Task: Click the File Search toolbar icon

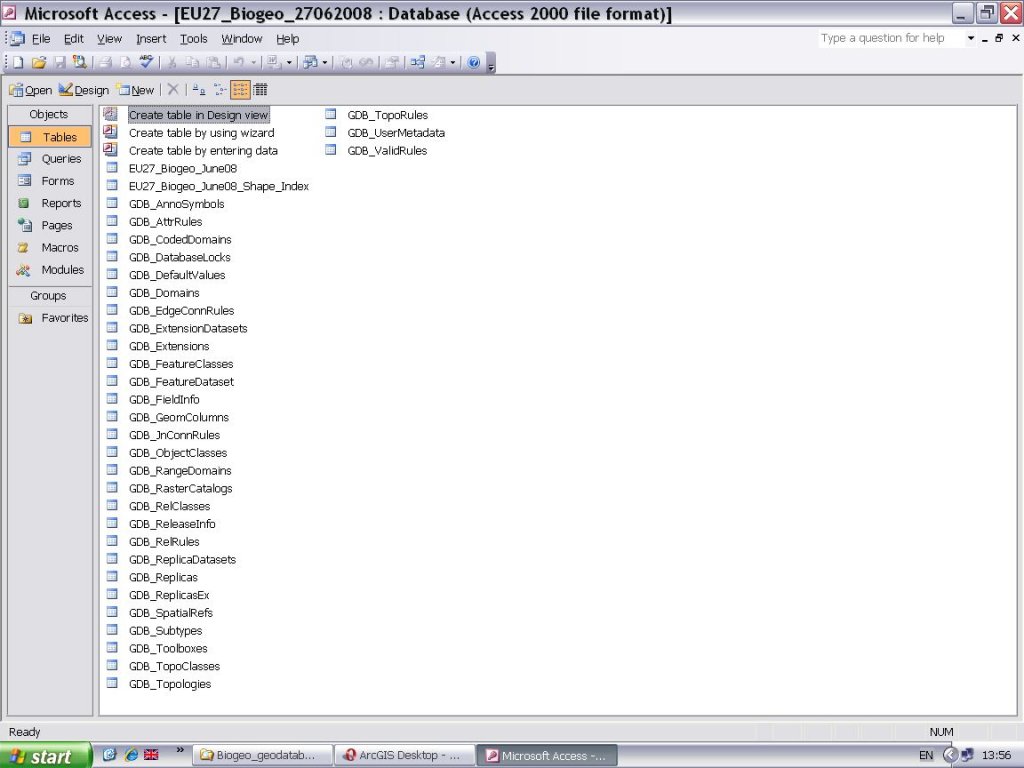Action: pyautogui.click(x=80, y=62)
